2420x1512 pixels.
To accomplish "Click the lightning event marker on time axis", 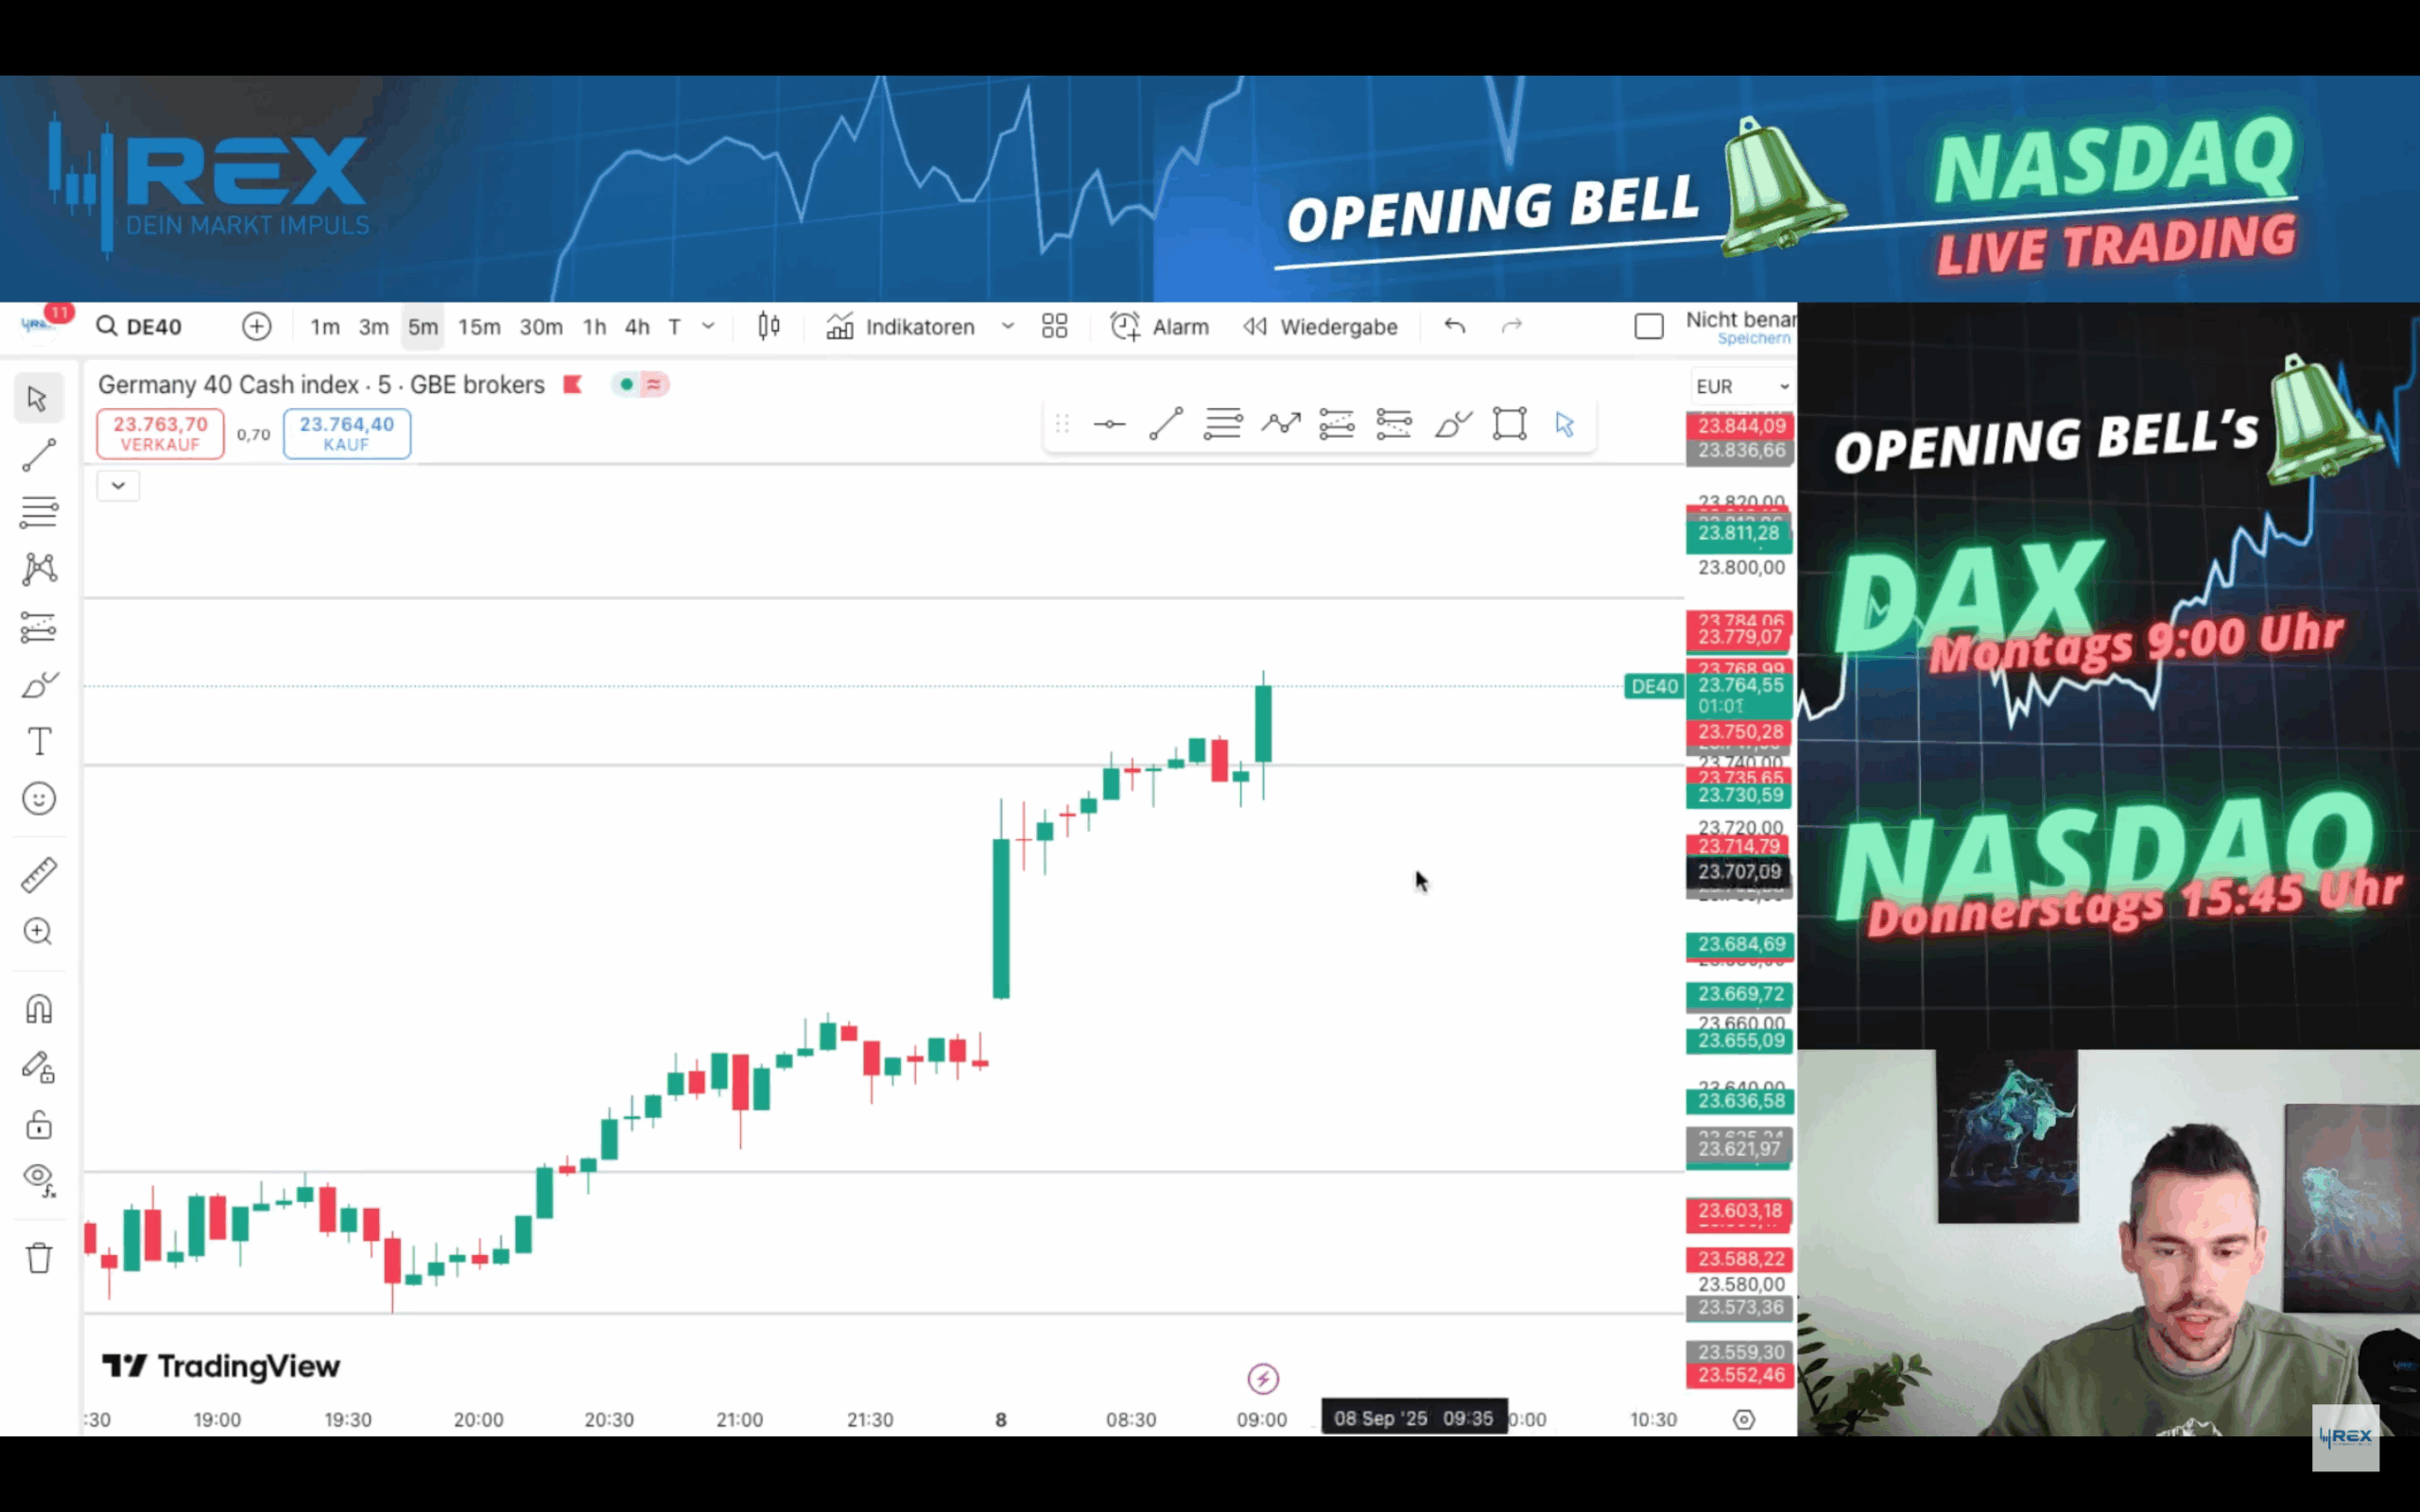I will [1263, 1379].
